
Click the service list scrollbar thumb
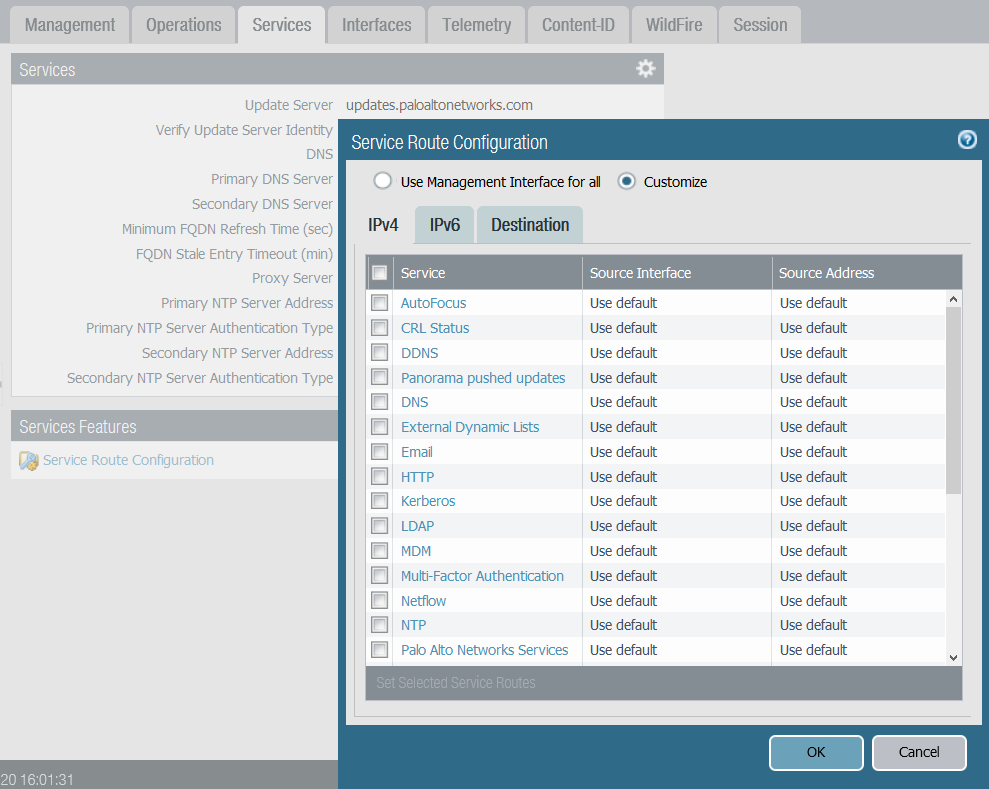coord(953,400)
